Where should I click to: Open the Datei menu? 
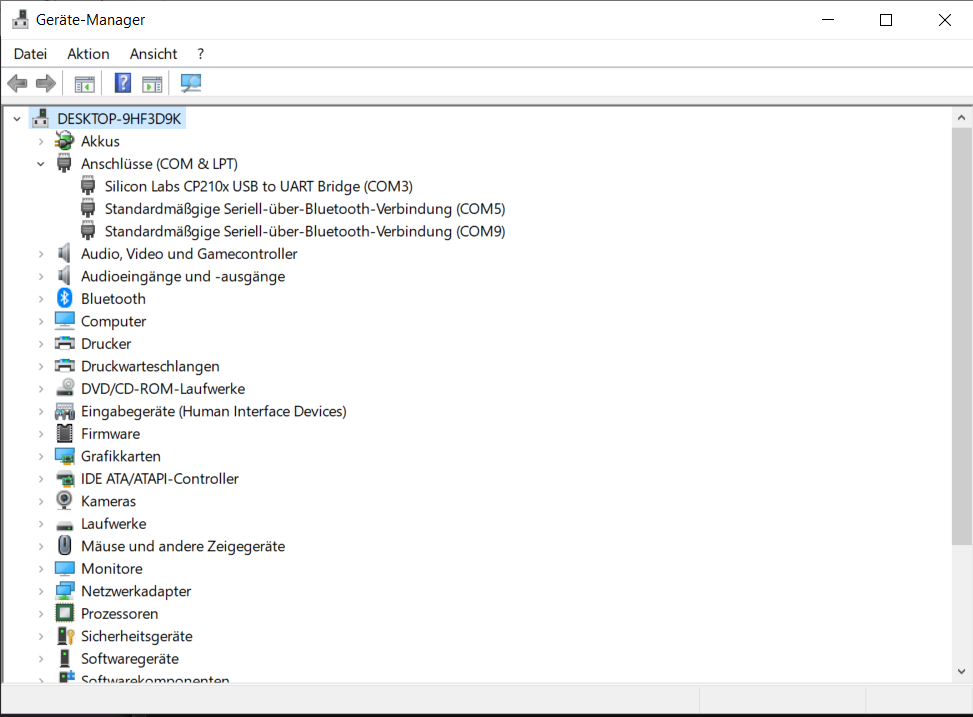[30, 54]
